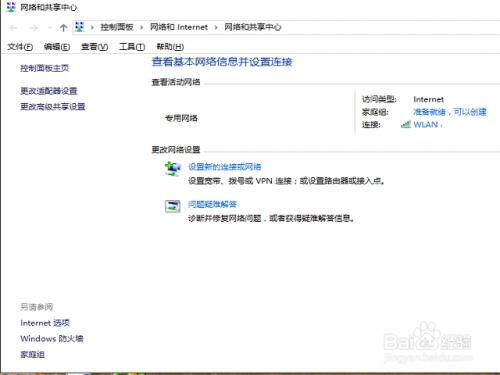The width and height of the screenshot is (500, 375).
Task: Open 家庭组 link in sidebar
Action: pos(32,355)
